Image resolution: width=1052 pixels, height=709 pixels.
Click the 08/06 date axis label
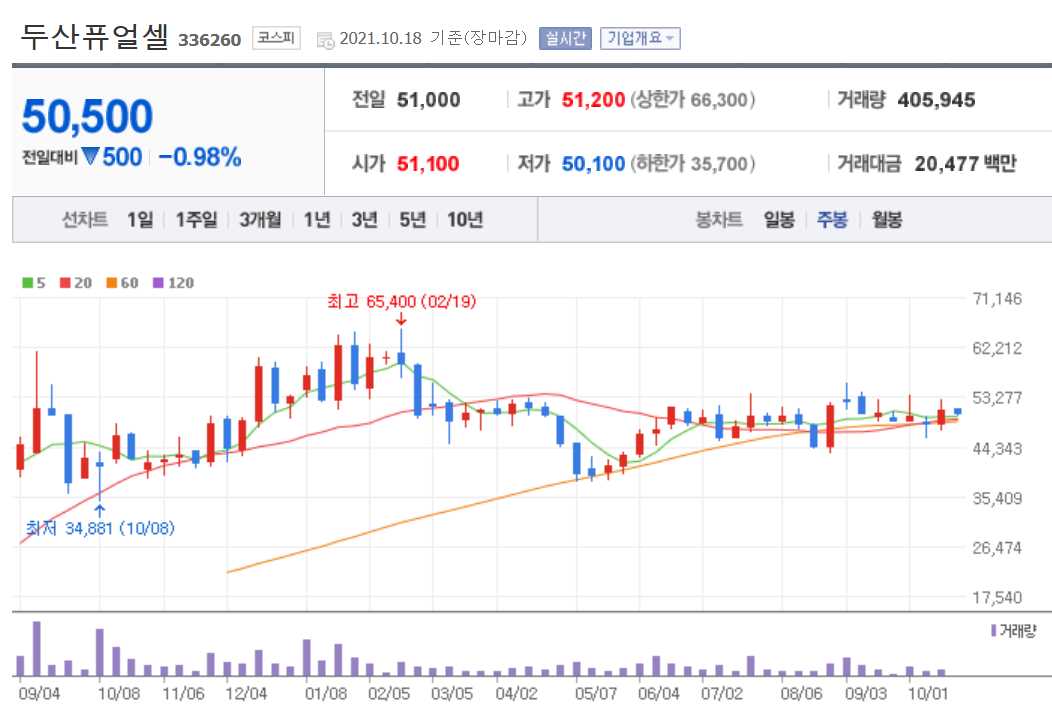coord(801,693)
